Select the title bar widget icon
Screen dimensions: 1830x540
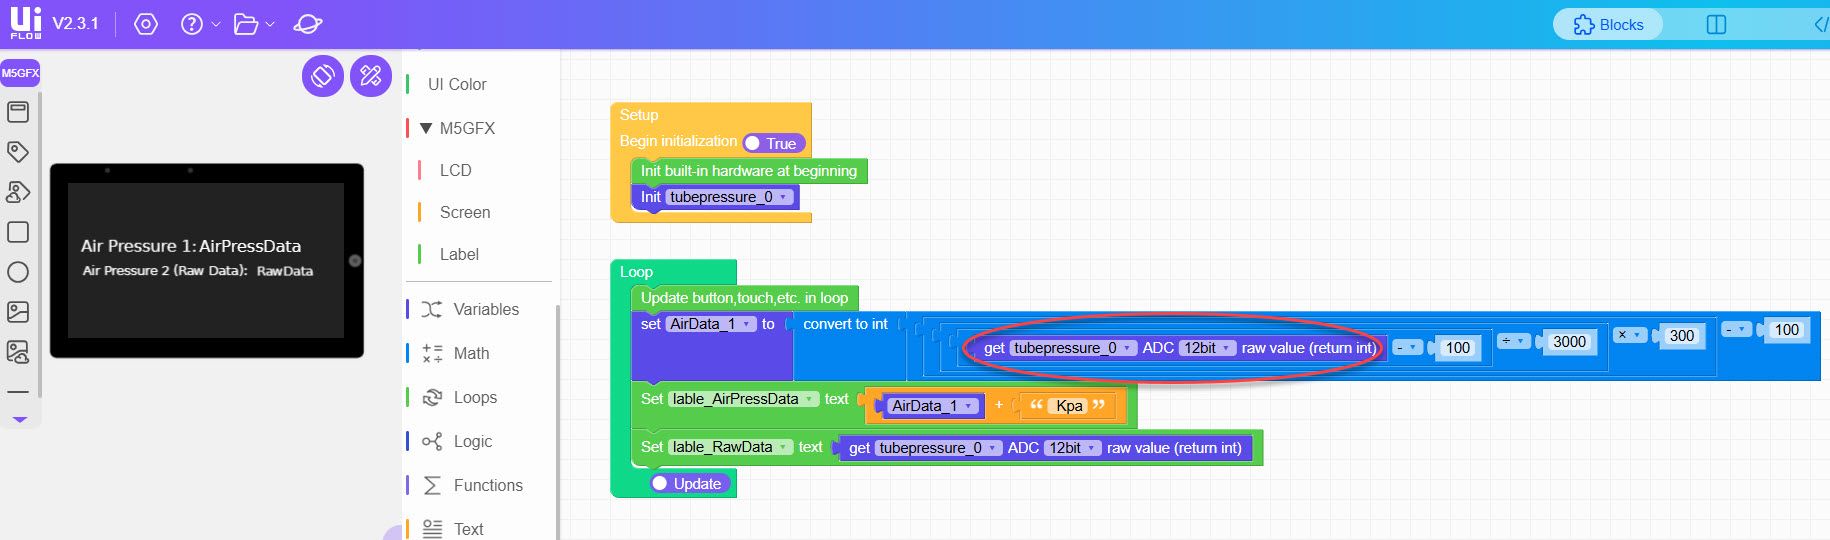(18, 112)
